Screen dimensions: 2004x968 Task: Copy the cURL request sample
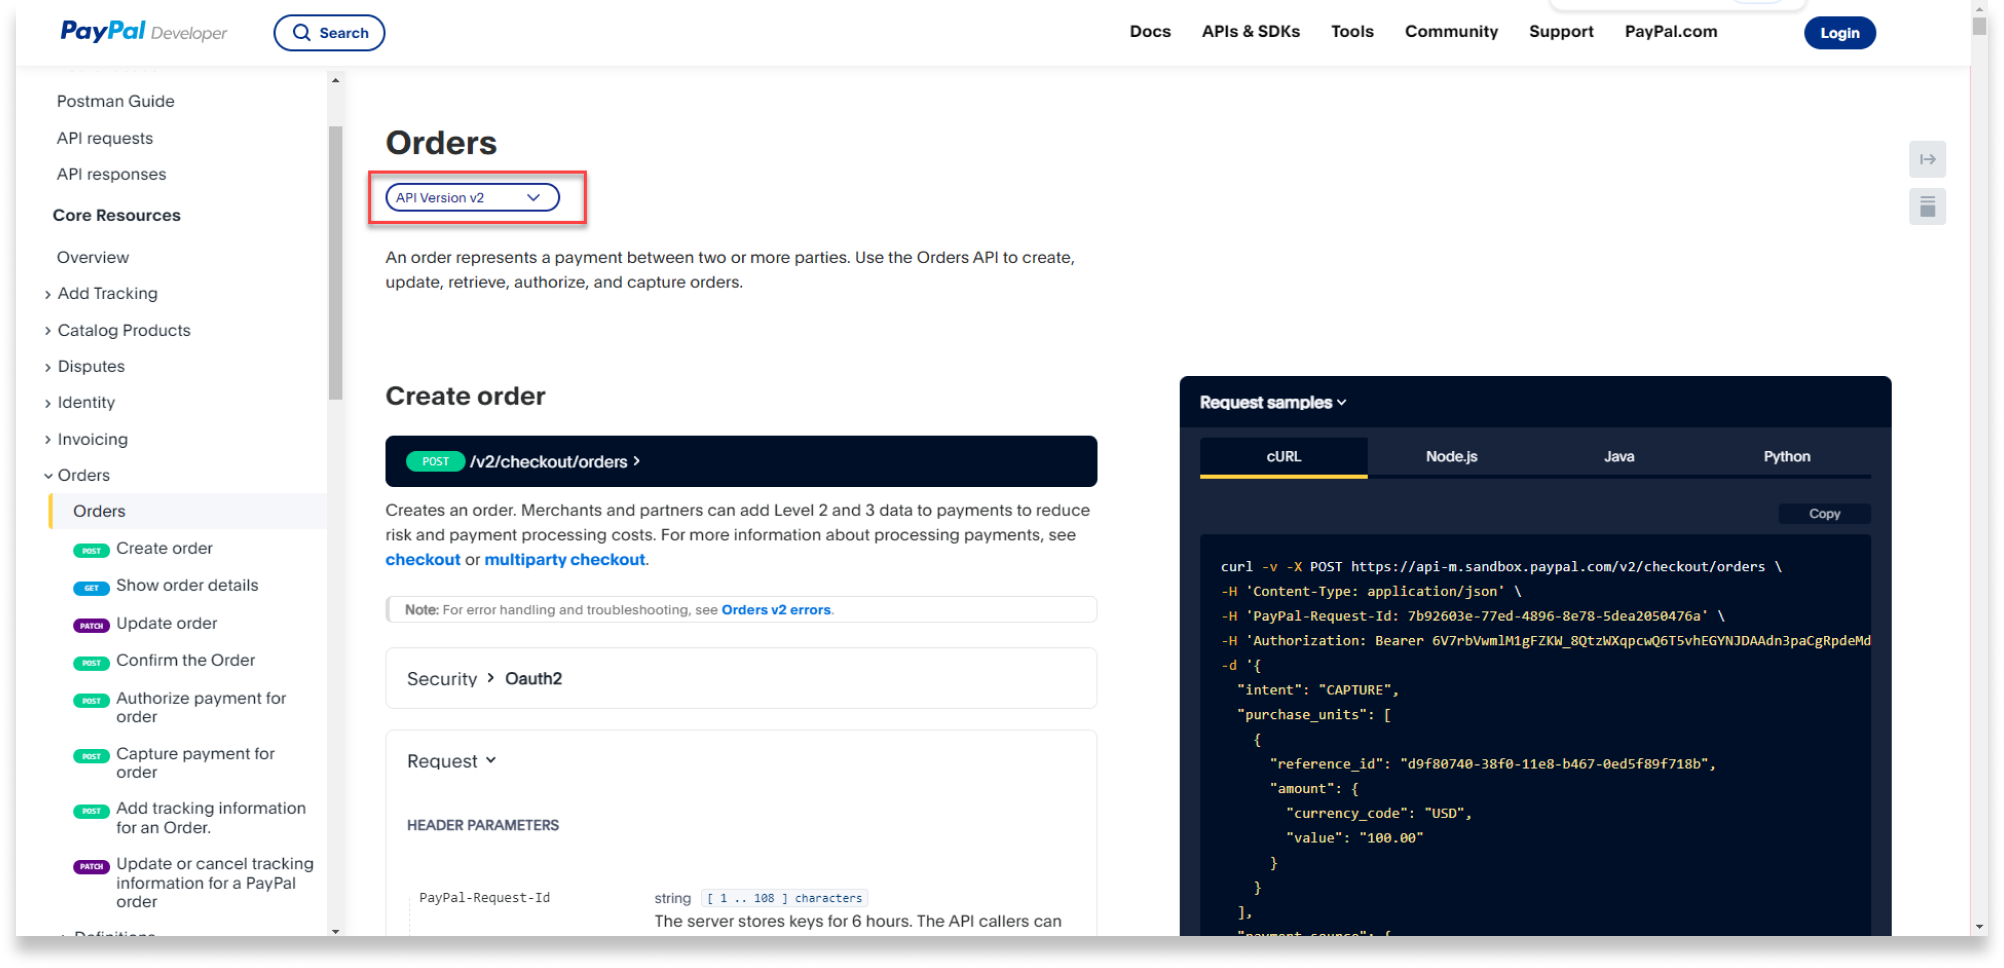1824,513
